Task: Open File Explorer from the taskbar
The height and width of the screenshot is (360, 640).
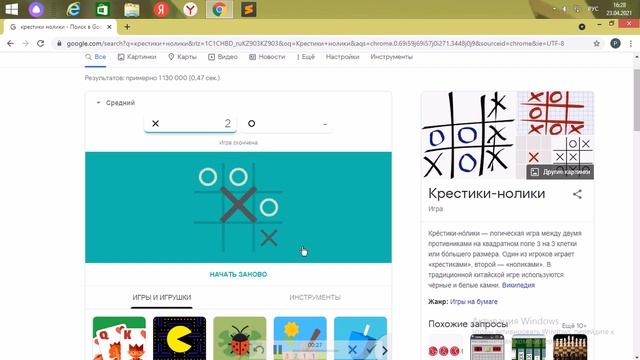Action: [132, 9]
